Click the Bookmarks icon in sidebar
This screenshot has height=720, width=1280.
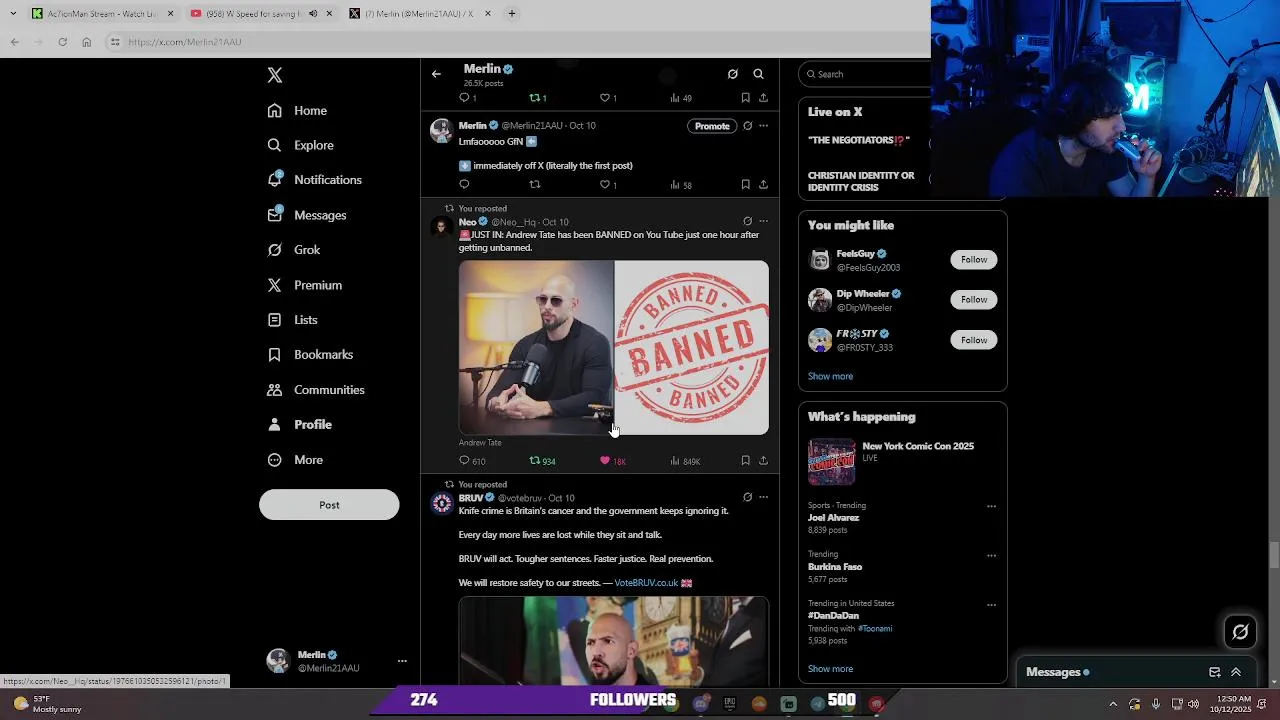275,355
